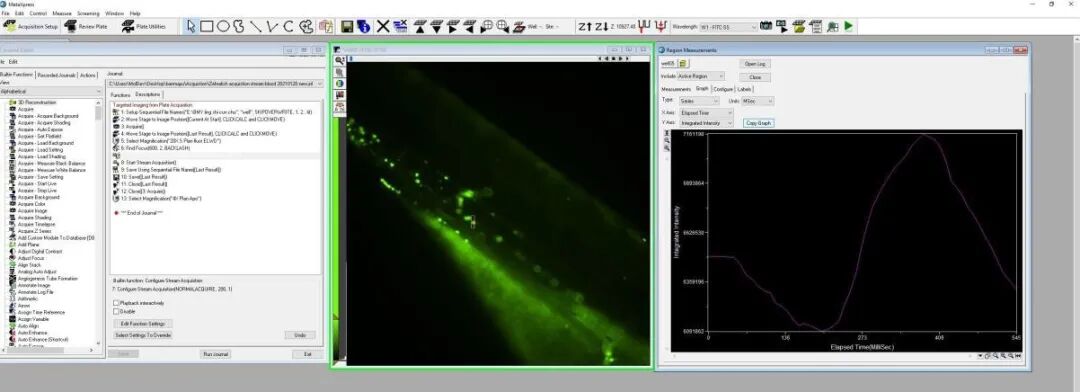1080x392 pixels.
Task: Select the Acquire Timelapse function in list
Action: 36,225
